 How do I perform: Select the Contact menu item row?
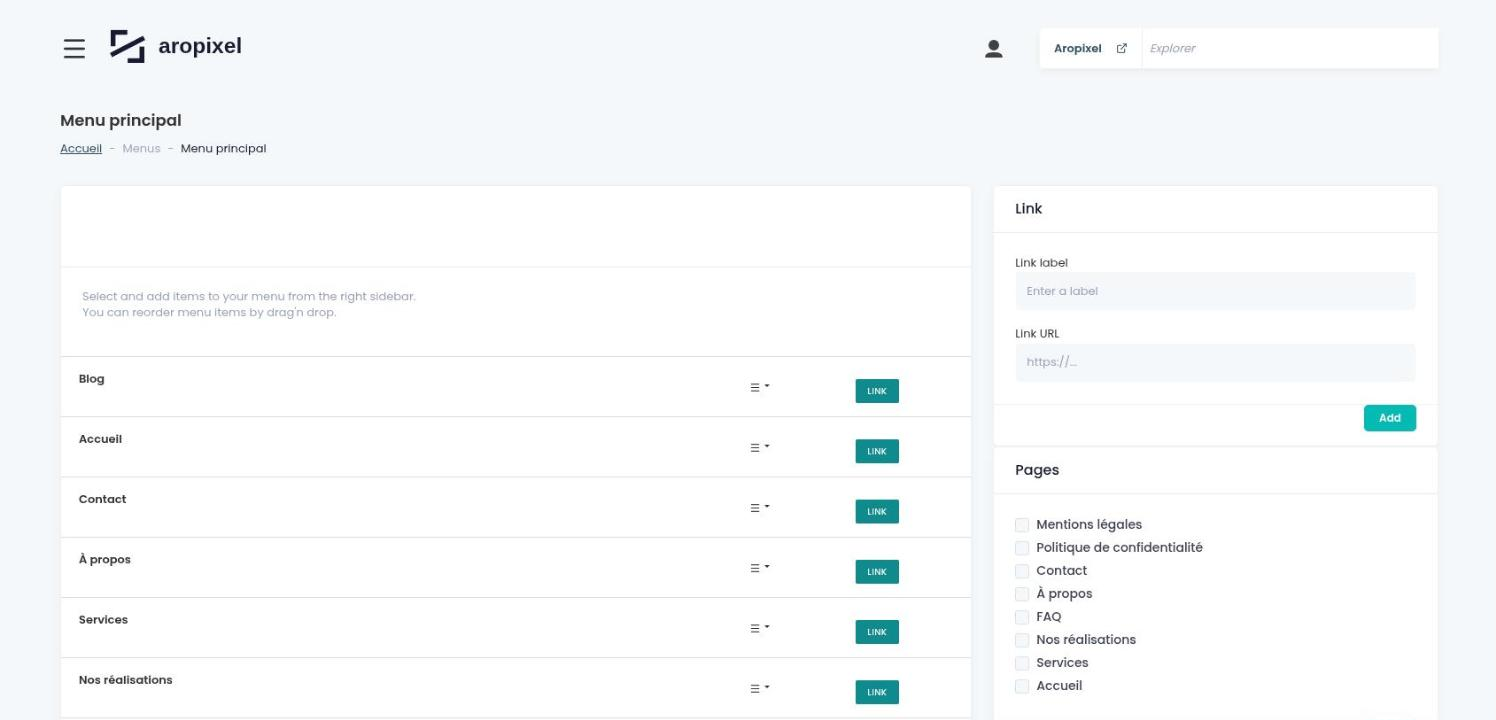(x=516, y=507)
